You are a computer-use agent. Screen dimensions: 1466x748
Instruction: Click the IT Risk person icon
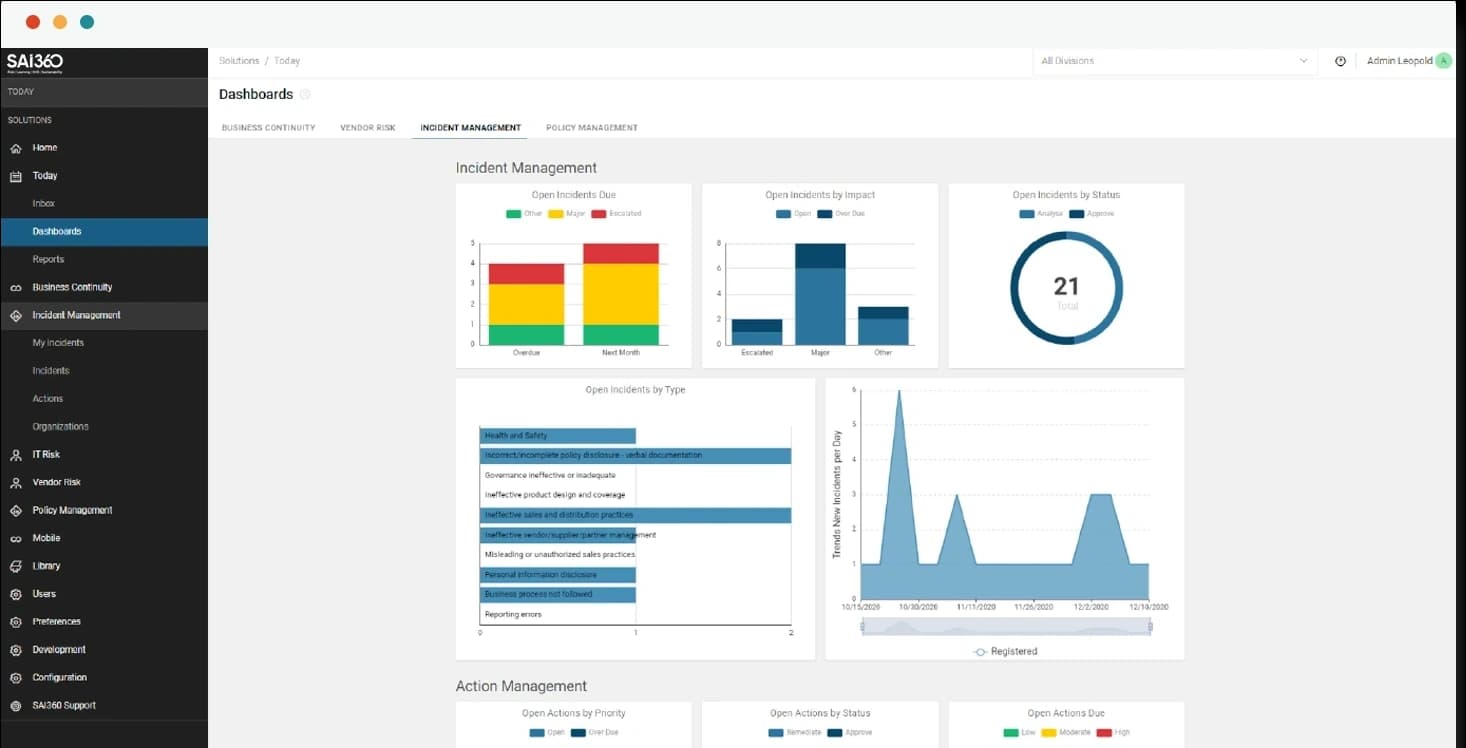click(15, 455)
